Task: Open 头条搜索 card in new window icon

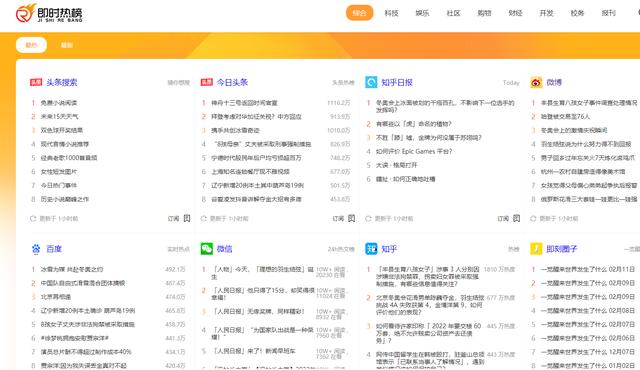Action: click(x=187, y=219)
